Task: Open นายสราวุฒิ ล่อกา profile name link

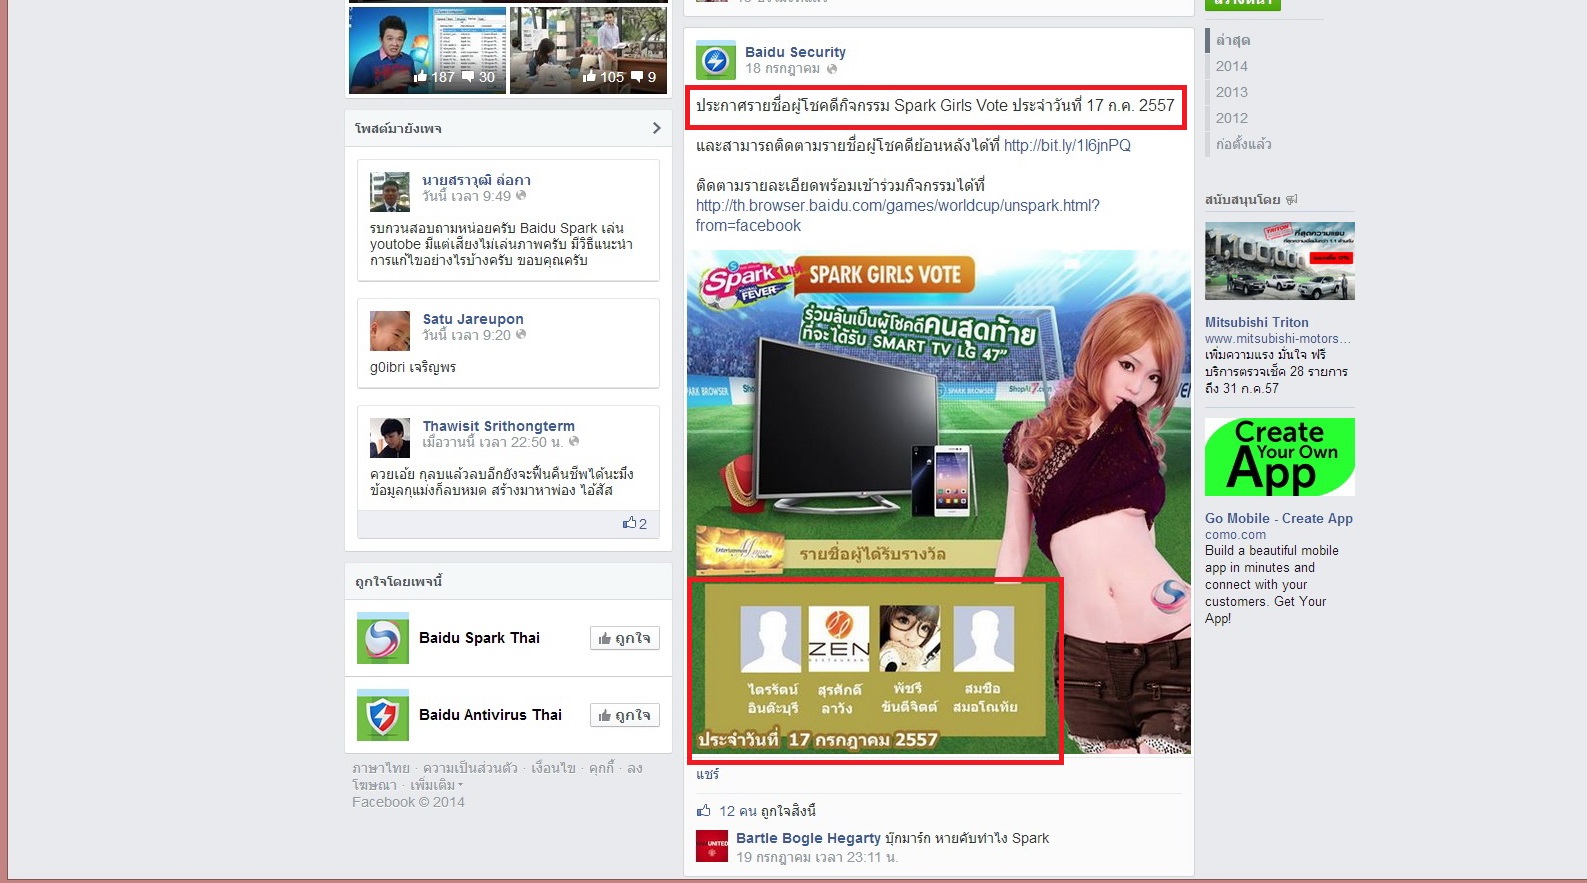Action: click(476, 180)
